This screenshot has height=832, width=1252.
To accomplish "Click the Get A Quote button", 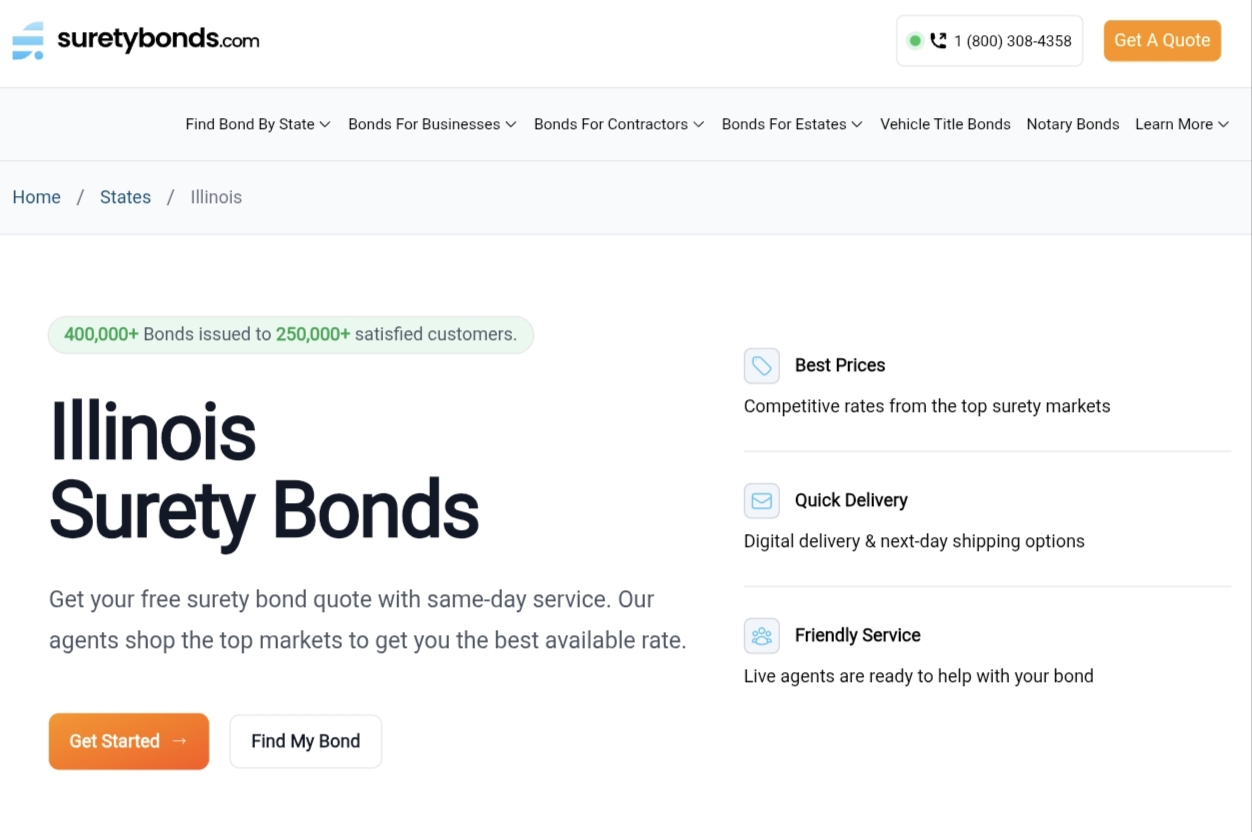I will [x=1162, y=41].
